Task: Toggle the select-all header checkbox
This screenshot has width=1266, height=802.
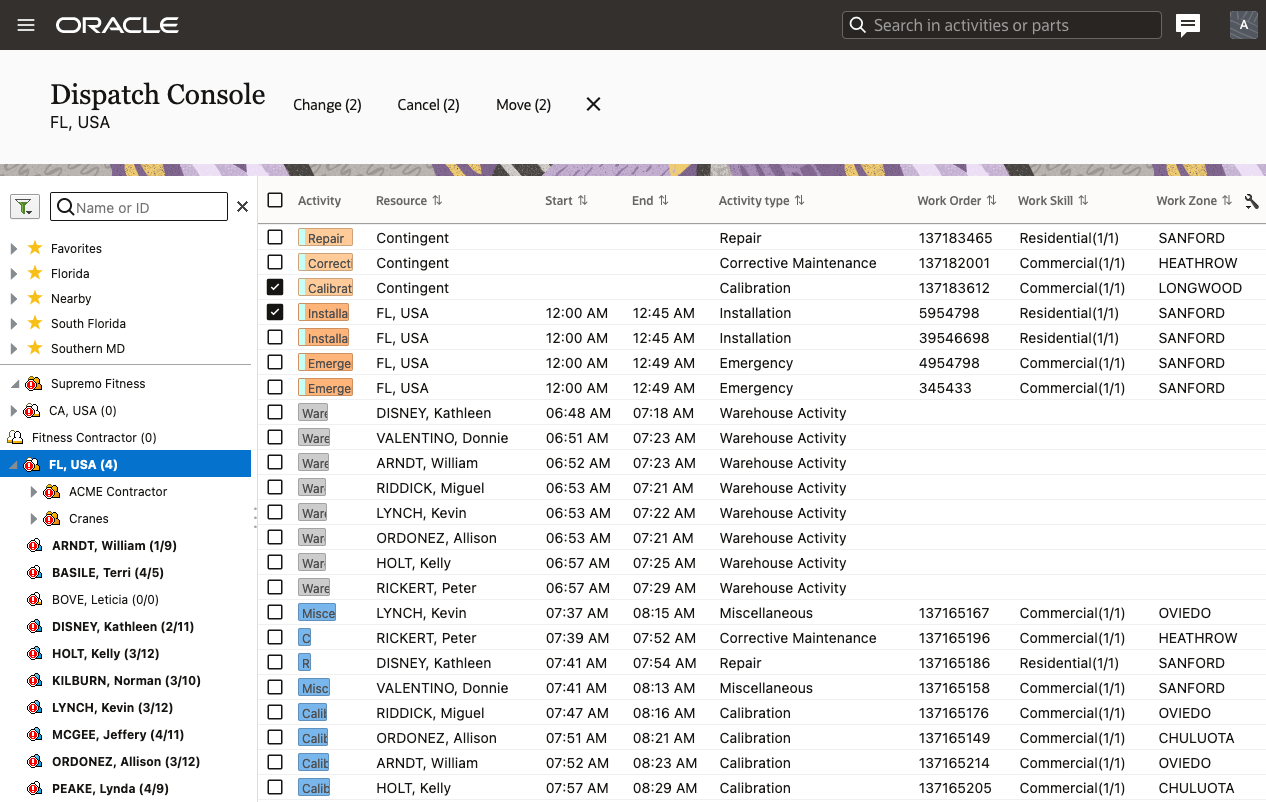Action: tap(275, 200)
